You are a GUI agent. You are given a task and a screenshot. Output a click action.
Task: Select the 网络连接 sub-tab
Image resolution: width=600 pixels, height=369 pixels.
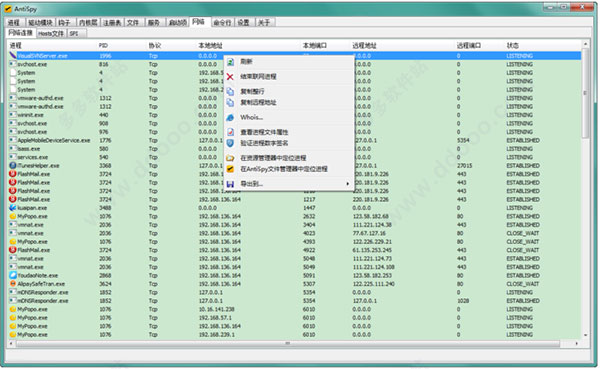point(21,33)
